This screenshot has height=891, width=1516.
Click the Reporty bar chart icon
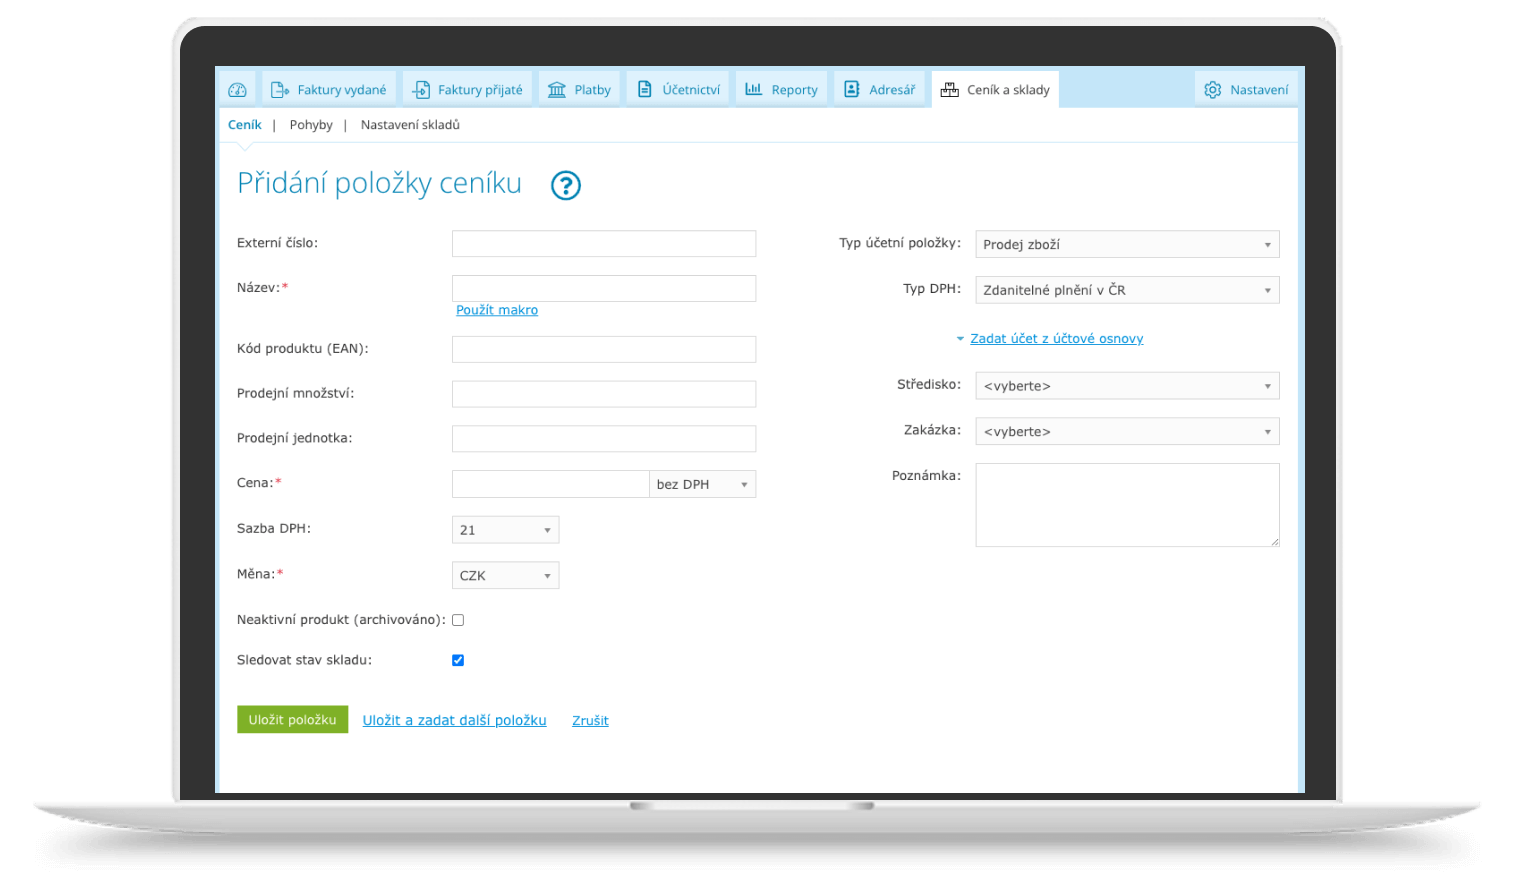point(754,90)
